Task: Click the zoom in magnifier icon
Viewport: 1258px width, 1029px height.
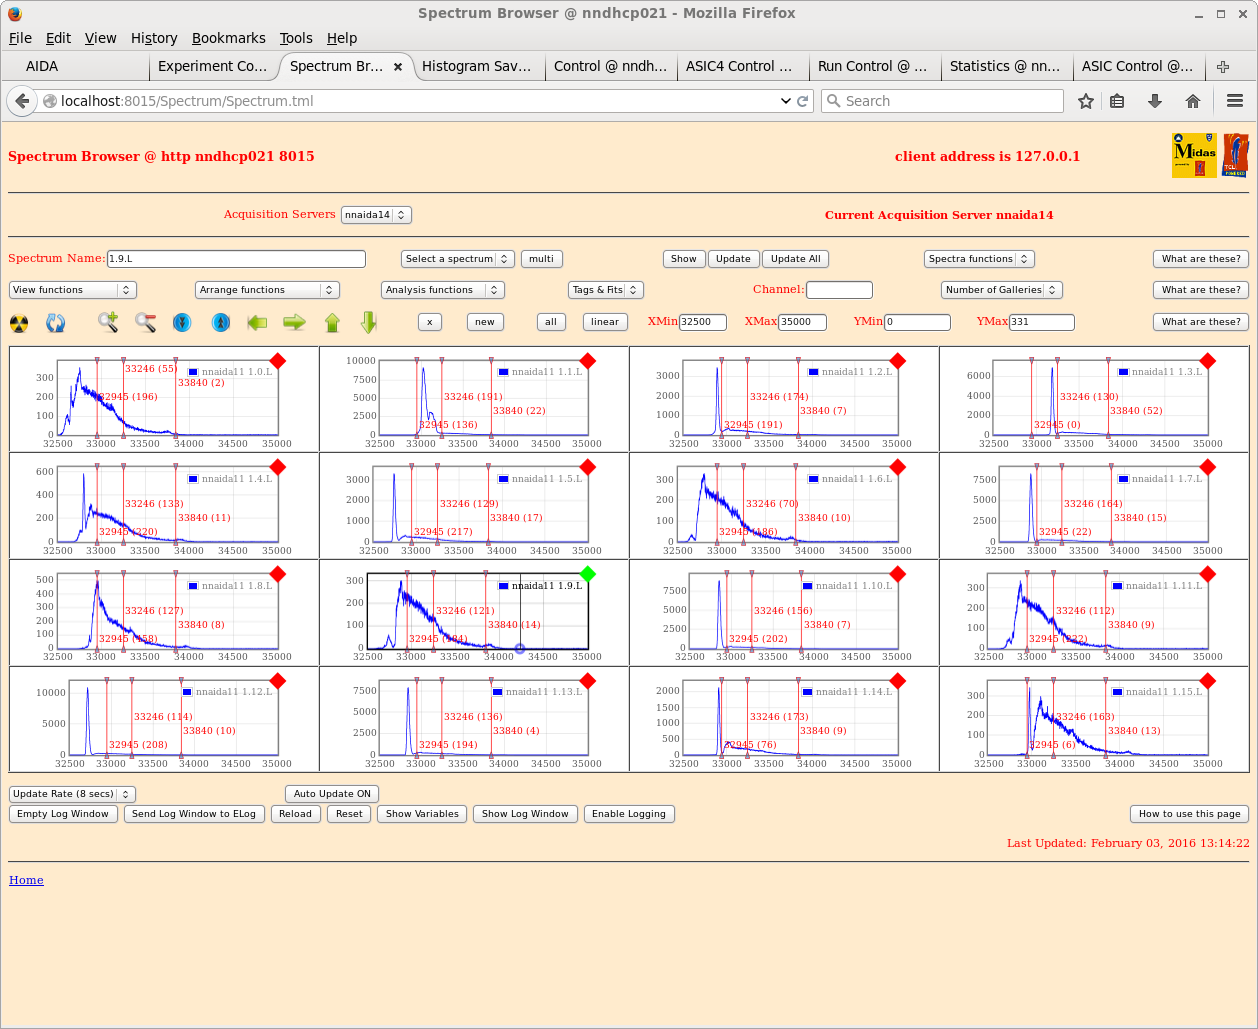Action: coord(108,322)
